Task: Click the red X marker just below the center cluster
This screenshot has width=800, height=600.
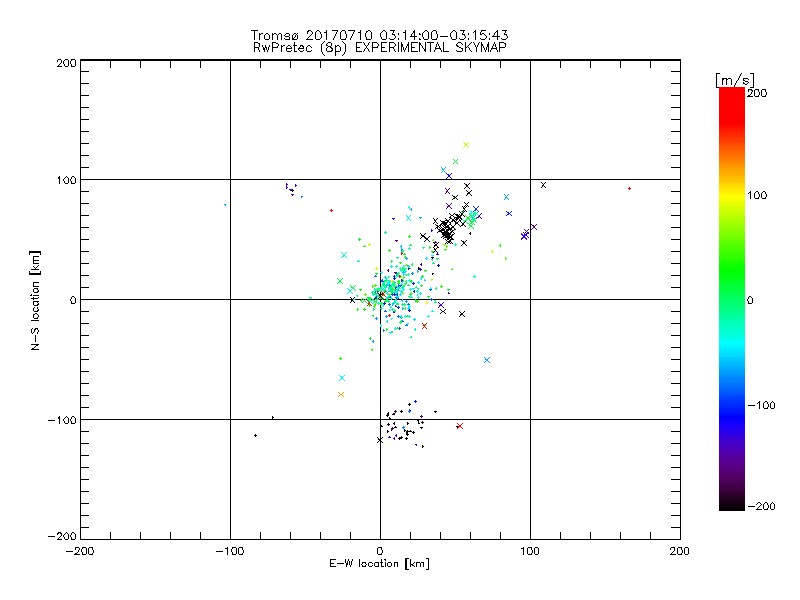Action: (424, 326)
